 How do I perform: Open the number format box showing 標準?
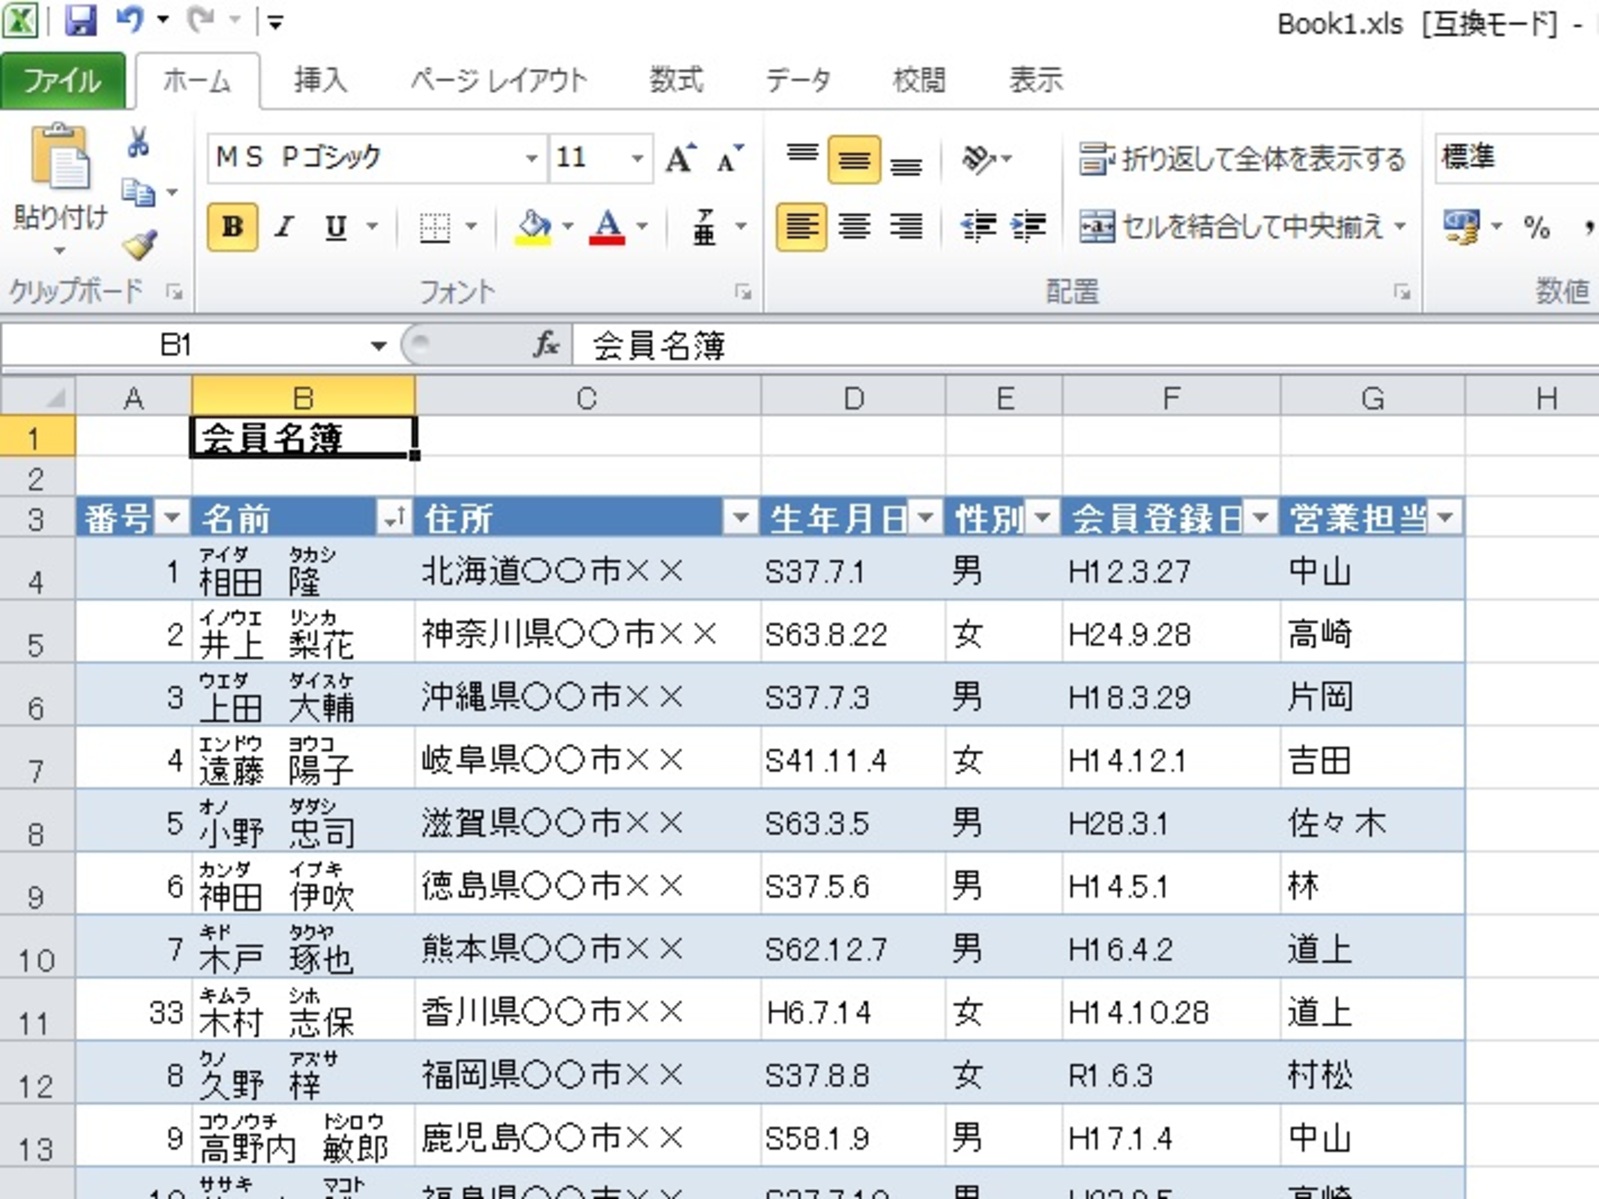pos(1516,158)
